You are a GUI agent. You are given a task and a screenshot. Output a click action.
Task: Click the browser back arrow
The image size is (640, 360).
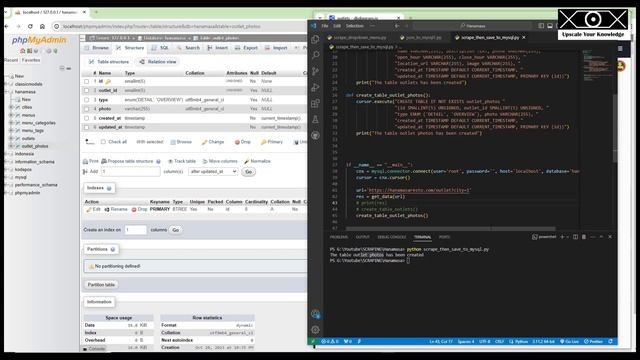coord(7,26)
